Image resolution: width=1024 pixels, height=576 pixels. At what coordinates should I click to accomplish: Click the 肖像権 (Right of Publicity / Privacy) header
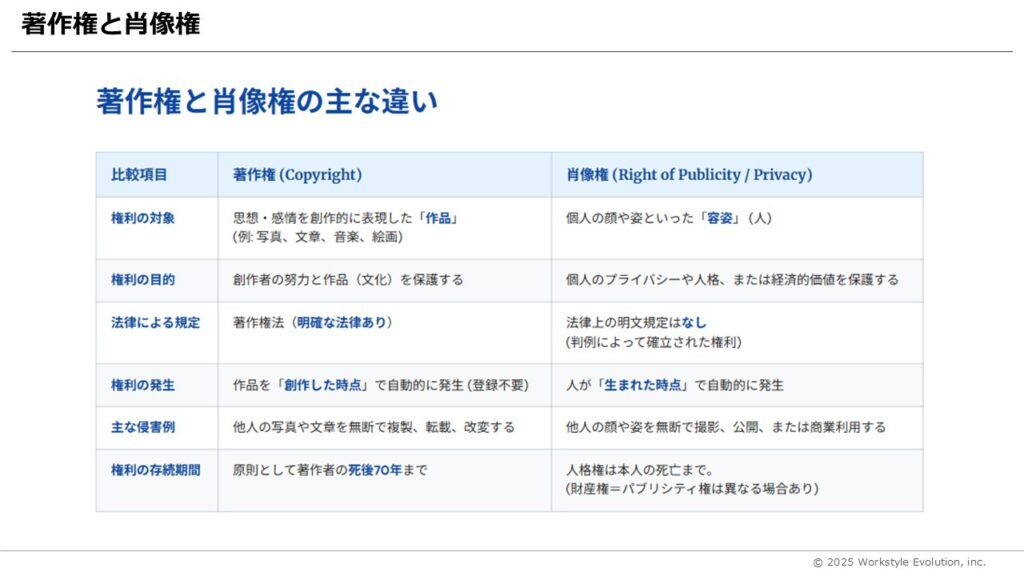[689, 175]
